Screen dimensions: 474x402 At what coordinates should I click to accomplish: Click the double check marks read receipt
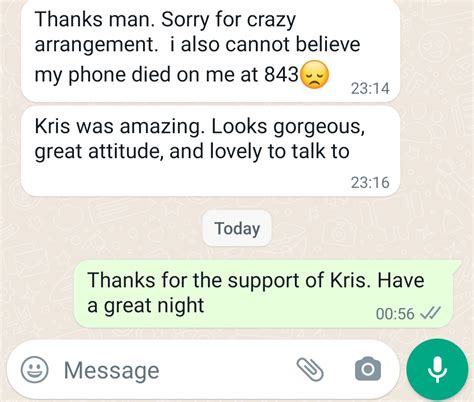pyautogui.click(x=430, y=313)
